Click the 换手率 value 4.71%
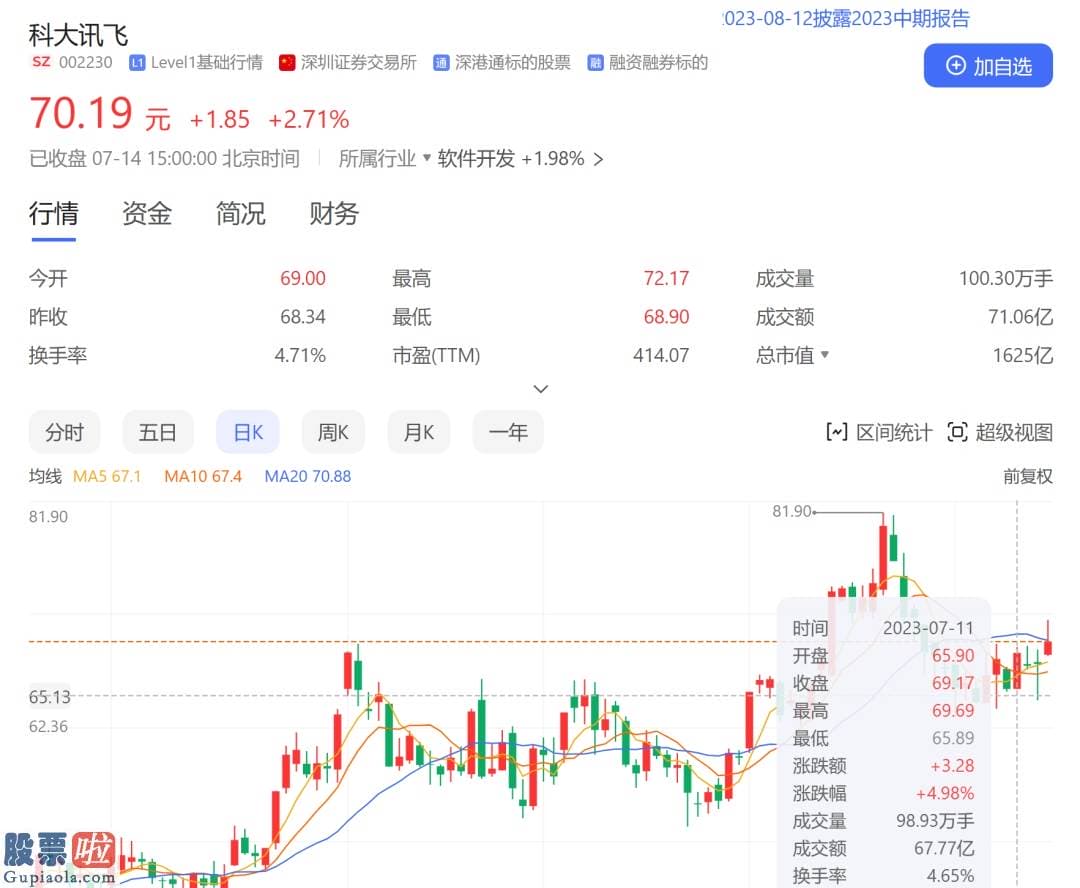Image resolution: width=1080 pixels, height=888 pixels. (x=300, y=355)
